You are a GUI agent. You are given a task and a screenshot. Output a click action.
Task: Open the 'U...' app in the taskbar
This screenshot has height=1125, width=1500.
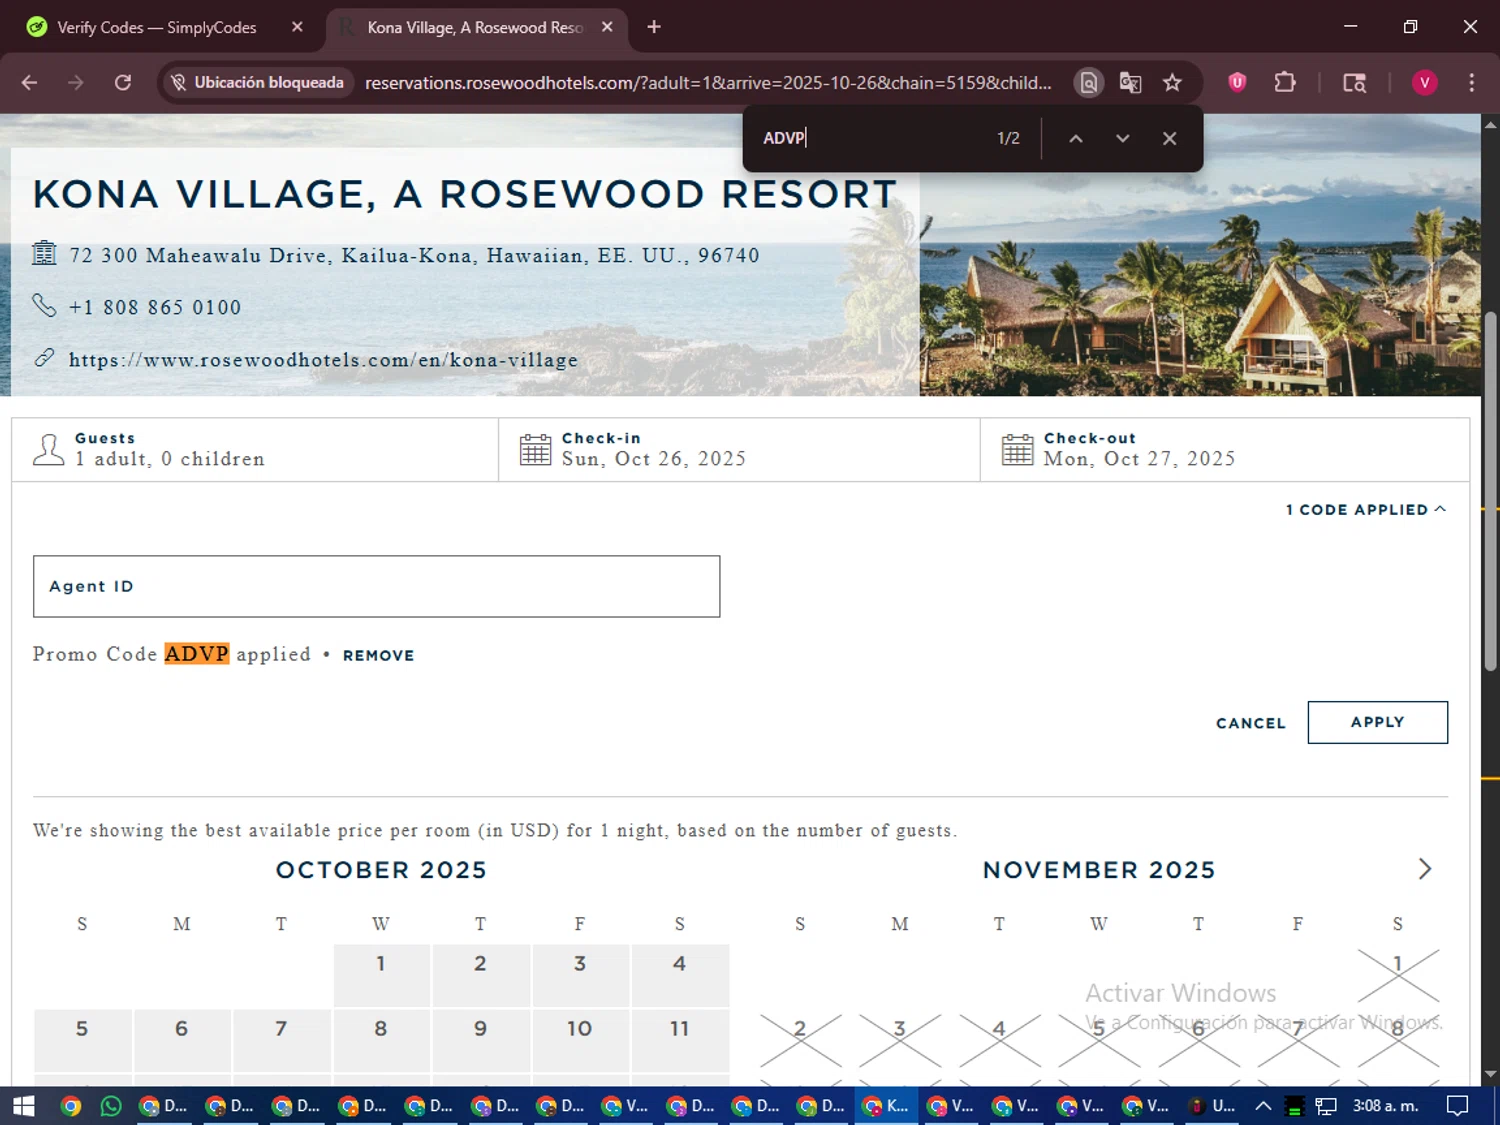click(1212, 1106)
